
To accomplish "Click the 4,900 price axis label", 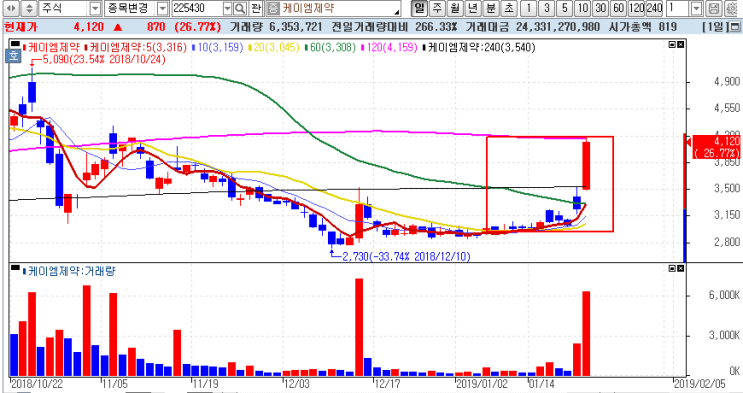I will coord(726,82).
